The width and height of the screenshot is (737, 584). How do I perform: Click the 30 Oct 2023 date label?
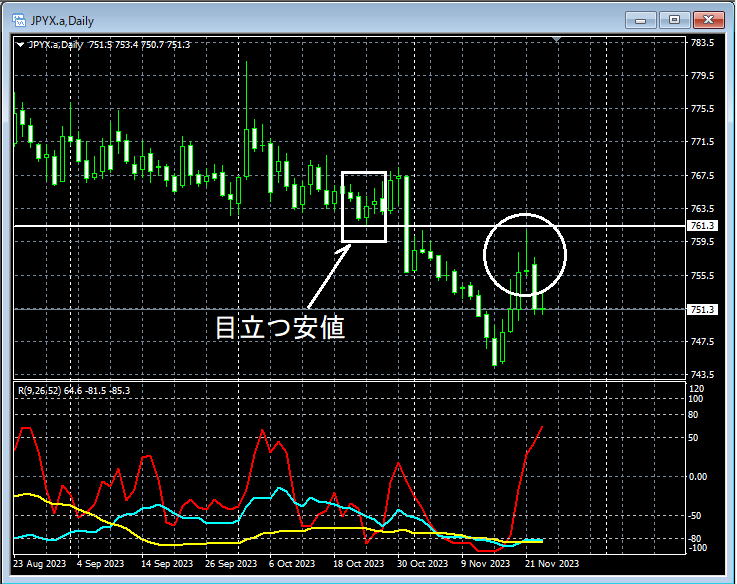pyautogui.click(x=423, y=563)
